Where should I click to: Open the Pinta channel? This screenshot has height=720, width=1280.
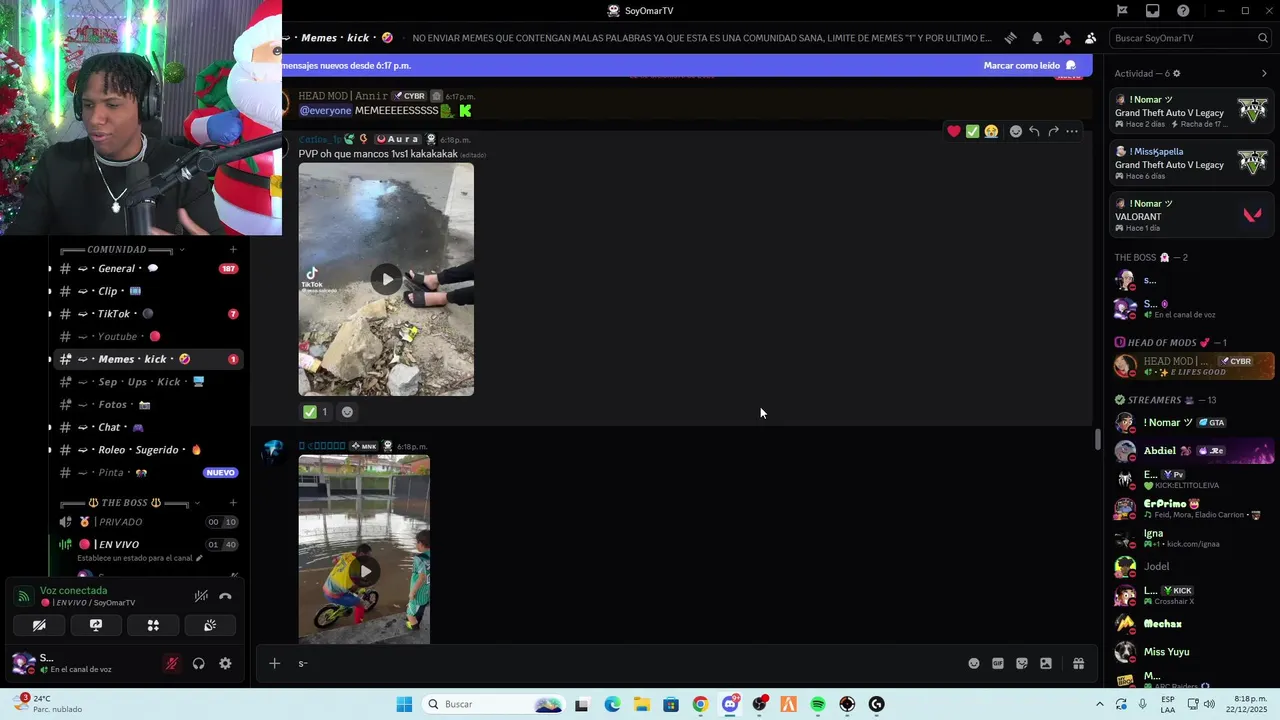click(149, 473)
